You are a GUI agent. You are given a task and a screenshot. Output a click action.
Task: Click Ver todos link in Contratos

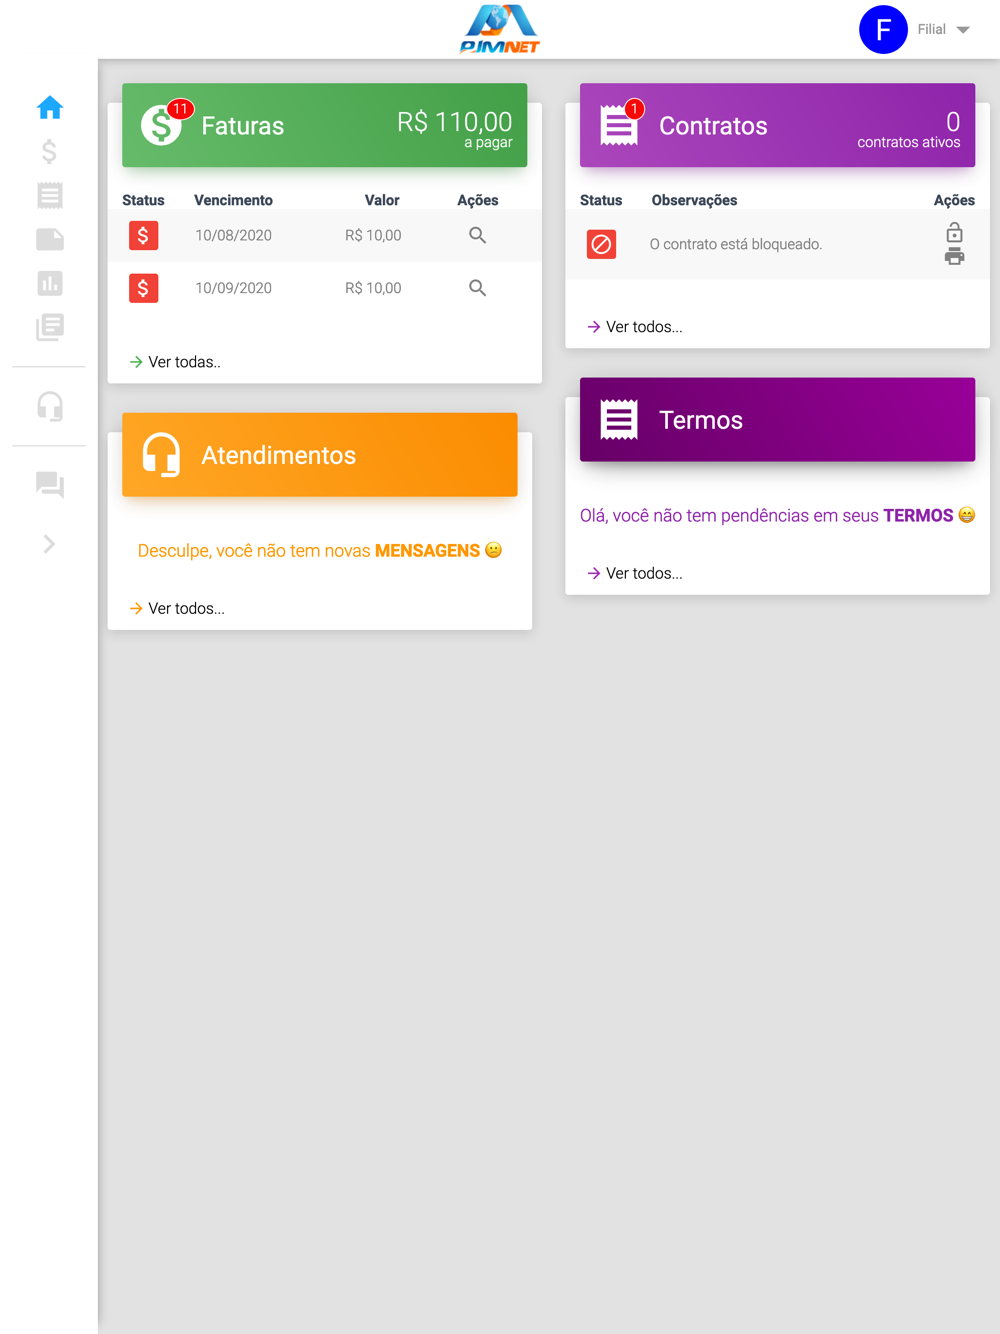point(634,327)
